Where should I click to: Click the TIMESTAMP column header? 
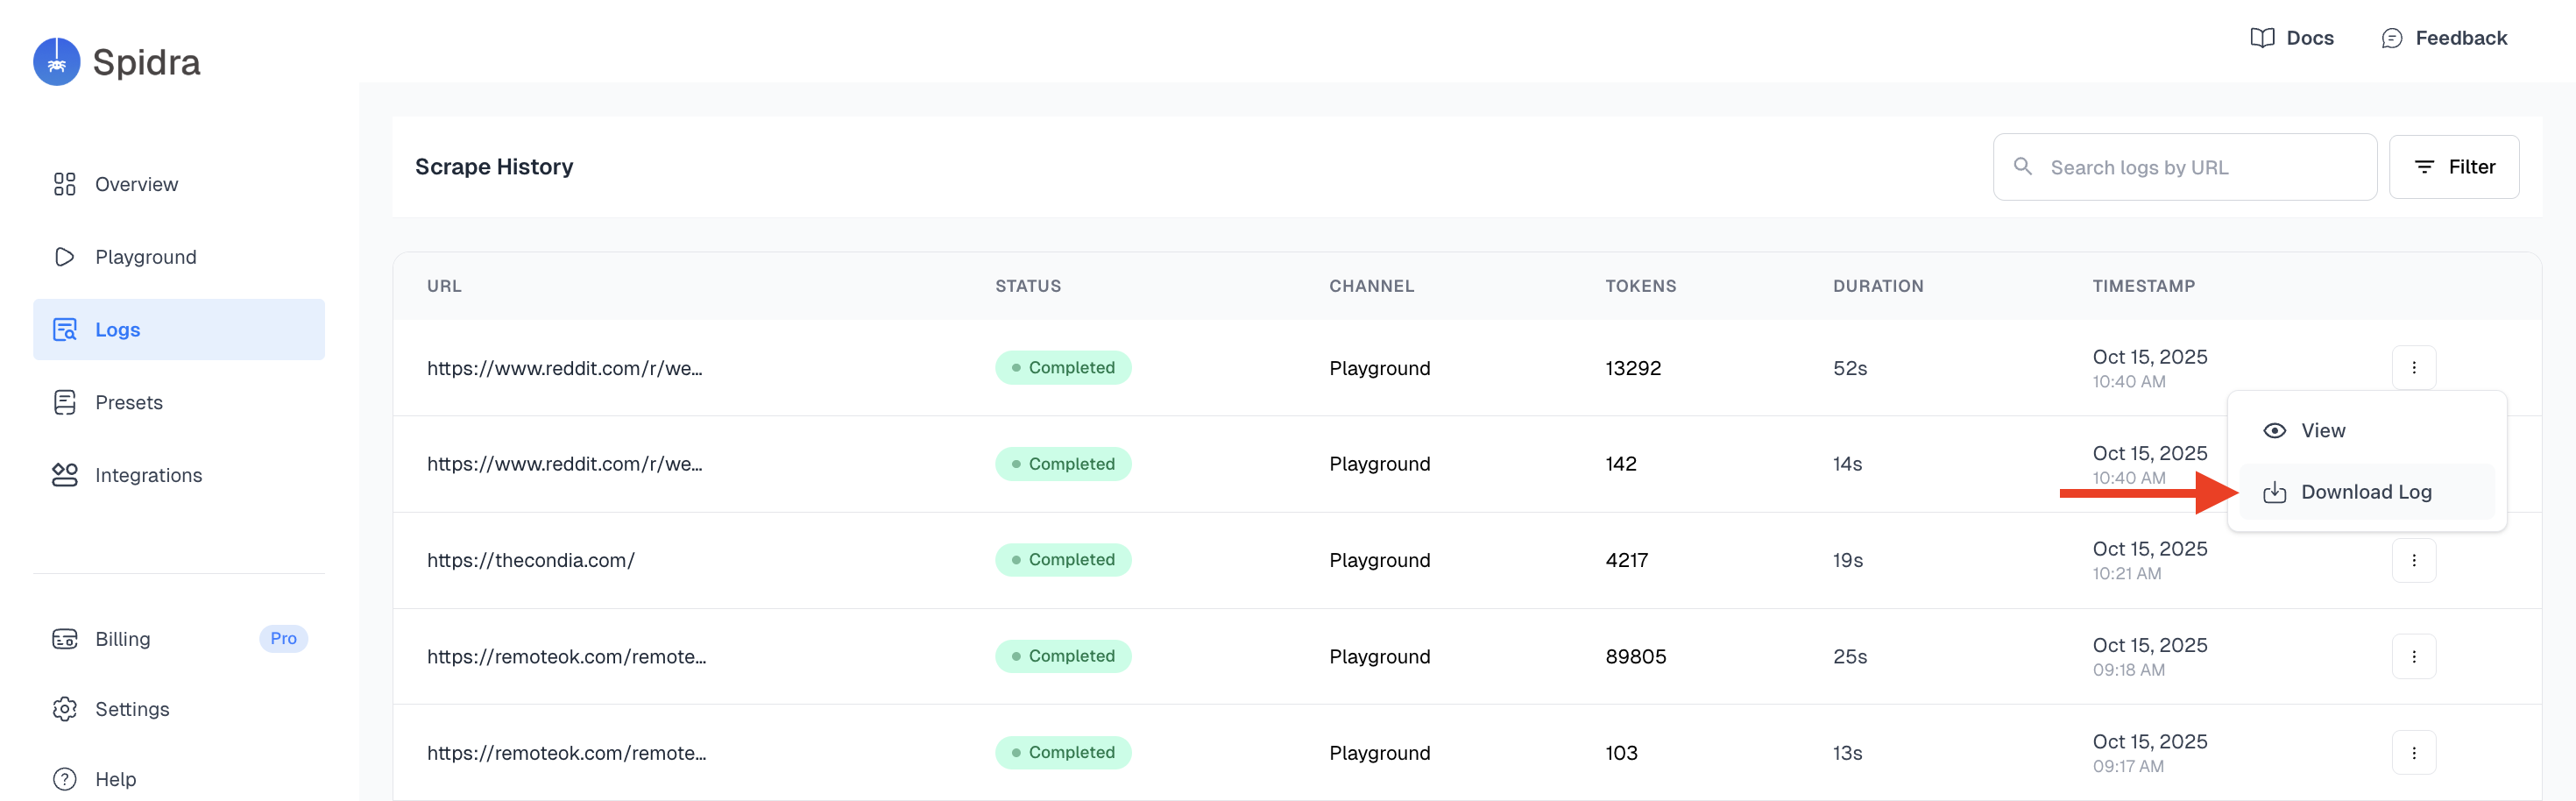(x=2143, y=286)
